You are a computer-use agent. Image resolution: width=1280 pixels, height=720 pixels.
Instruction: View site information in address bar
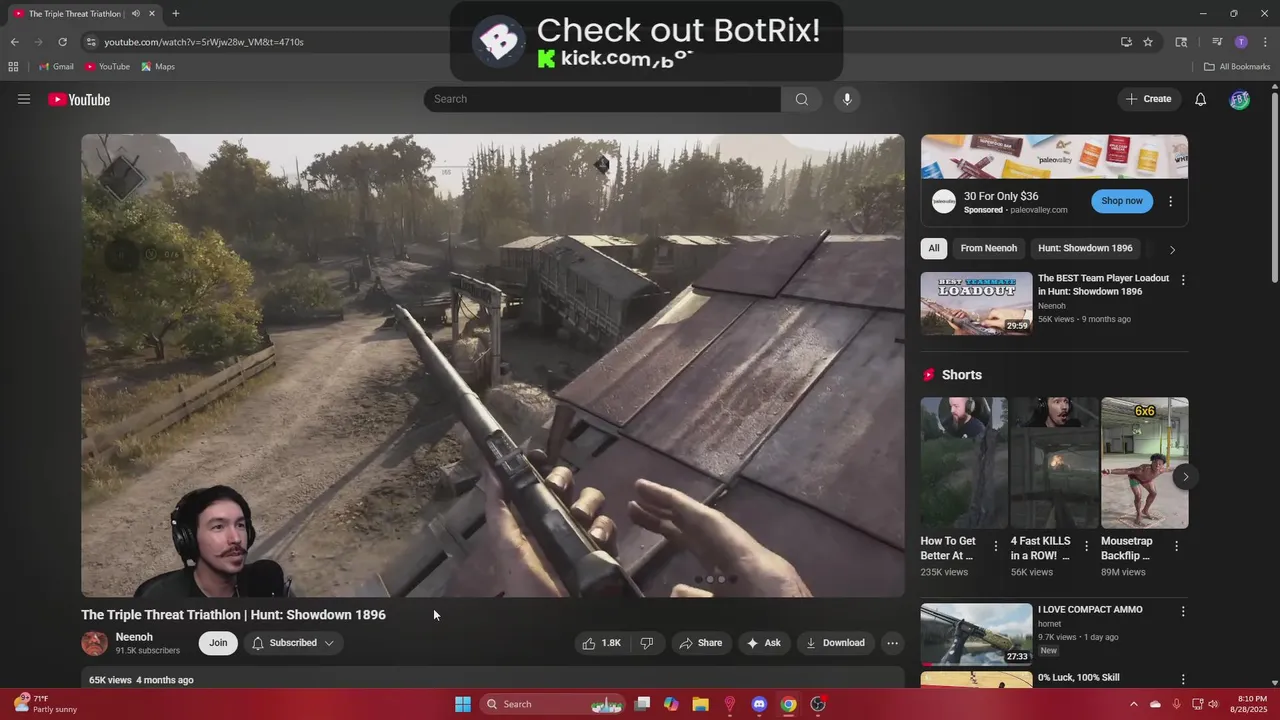click(x=91, y=42)
